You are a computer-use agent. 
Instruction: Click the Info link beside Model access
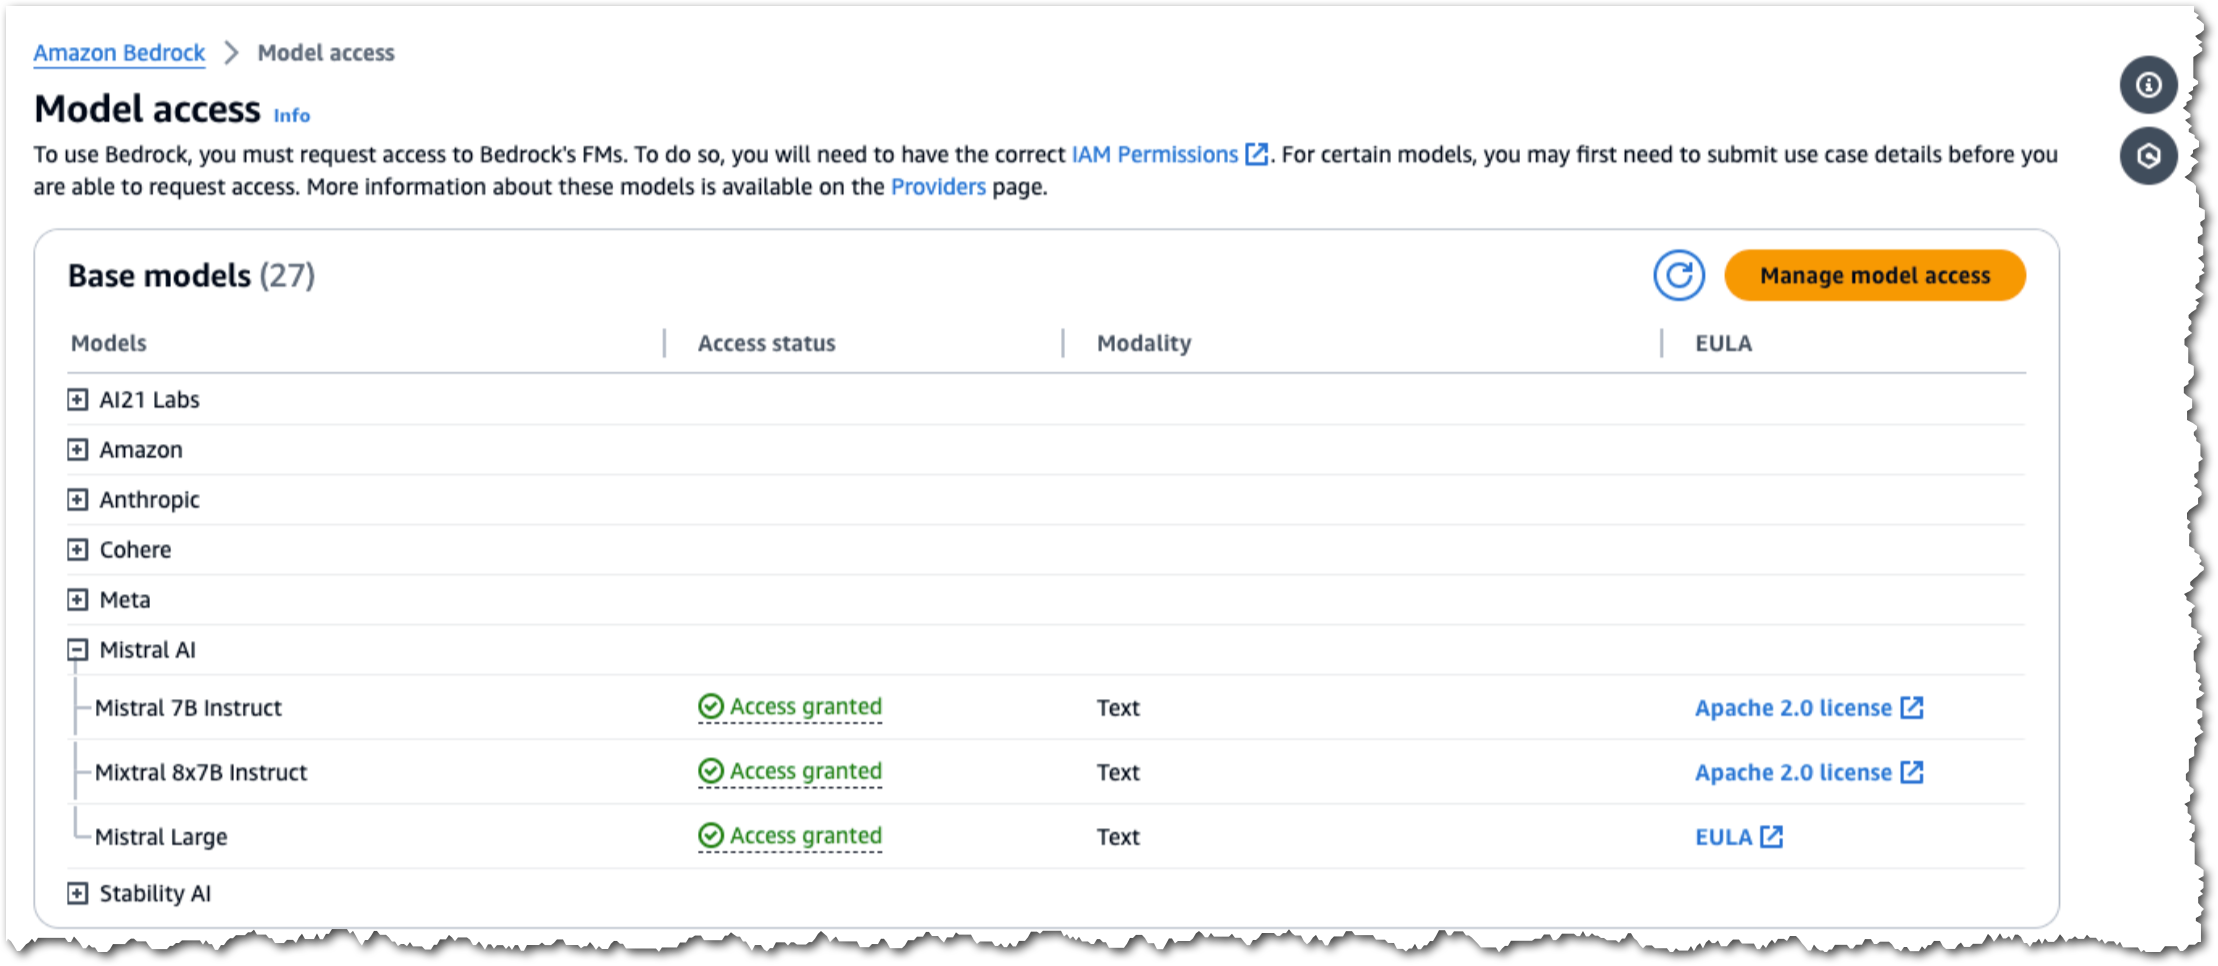point(292,115)
